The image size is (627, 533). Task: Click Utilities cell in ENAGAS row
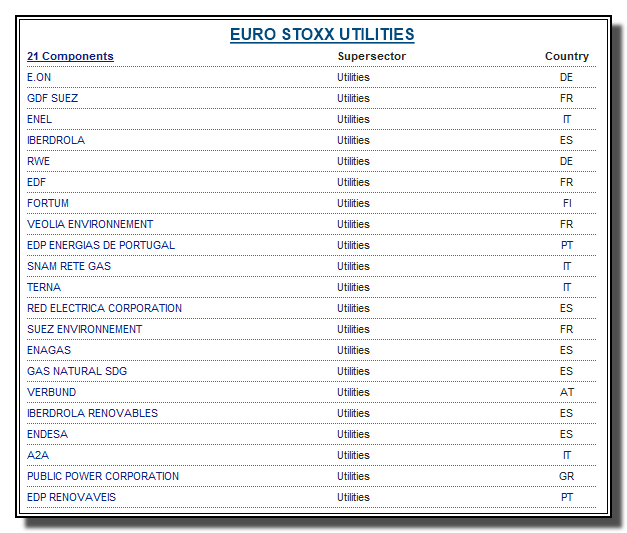click(x=353, y=350)
